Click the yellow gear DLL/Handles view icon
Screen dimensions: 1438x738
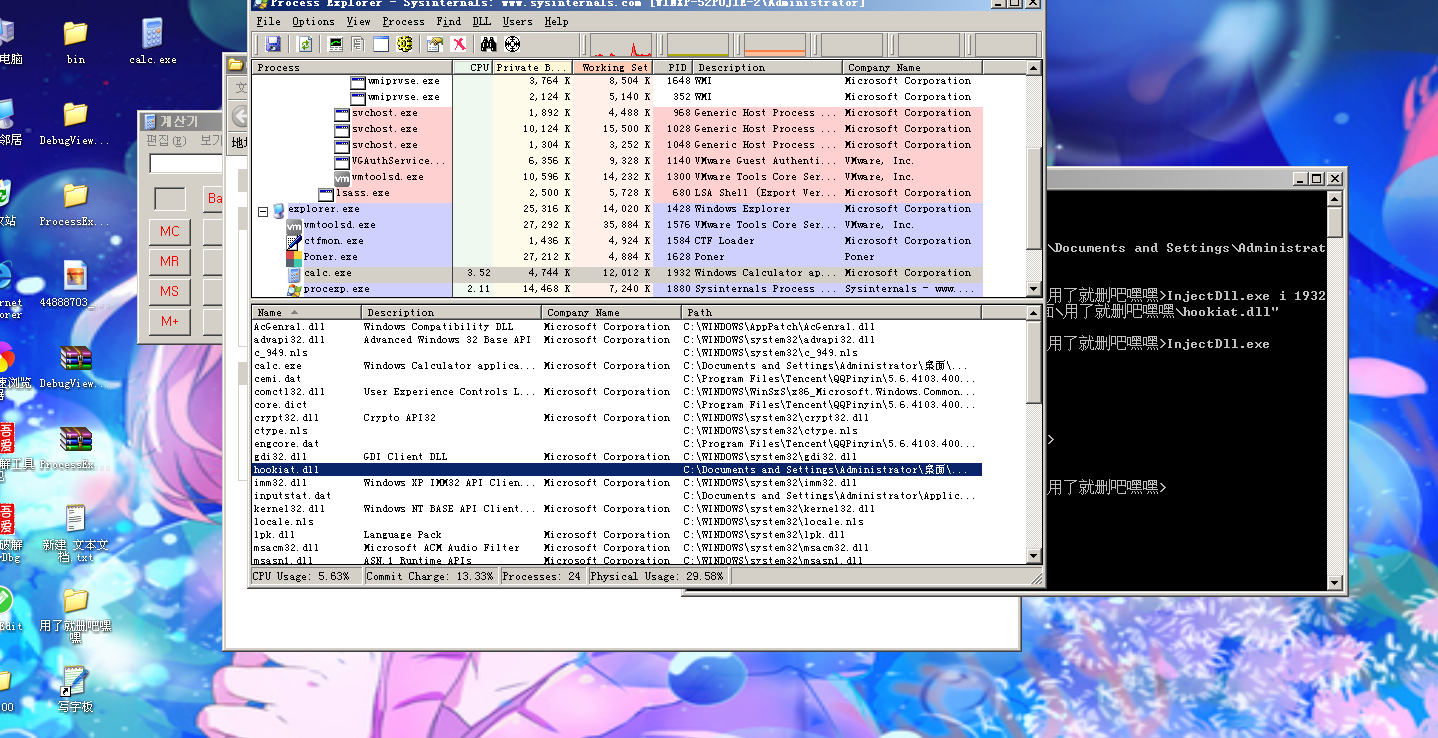click(x=404, y=44)
